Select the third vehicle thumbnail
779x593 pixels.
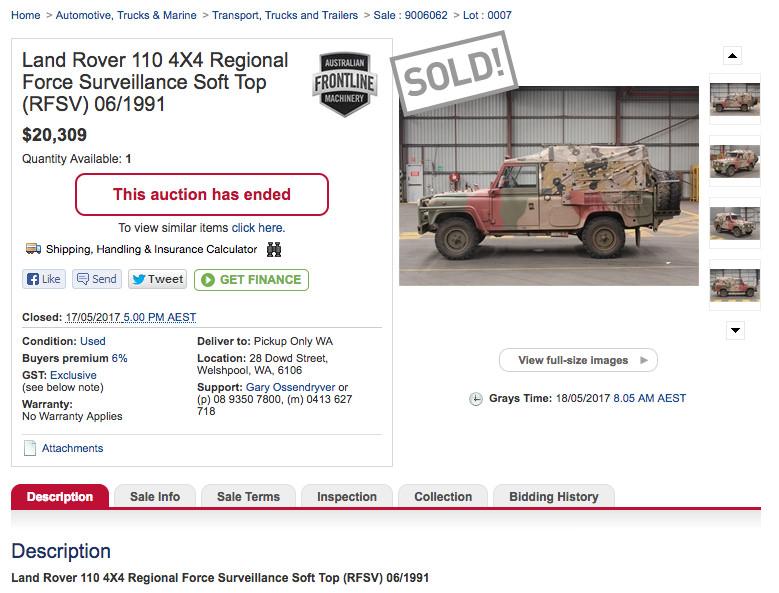[x=734, y=223]
